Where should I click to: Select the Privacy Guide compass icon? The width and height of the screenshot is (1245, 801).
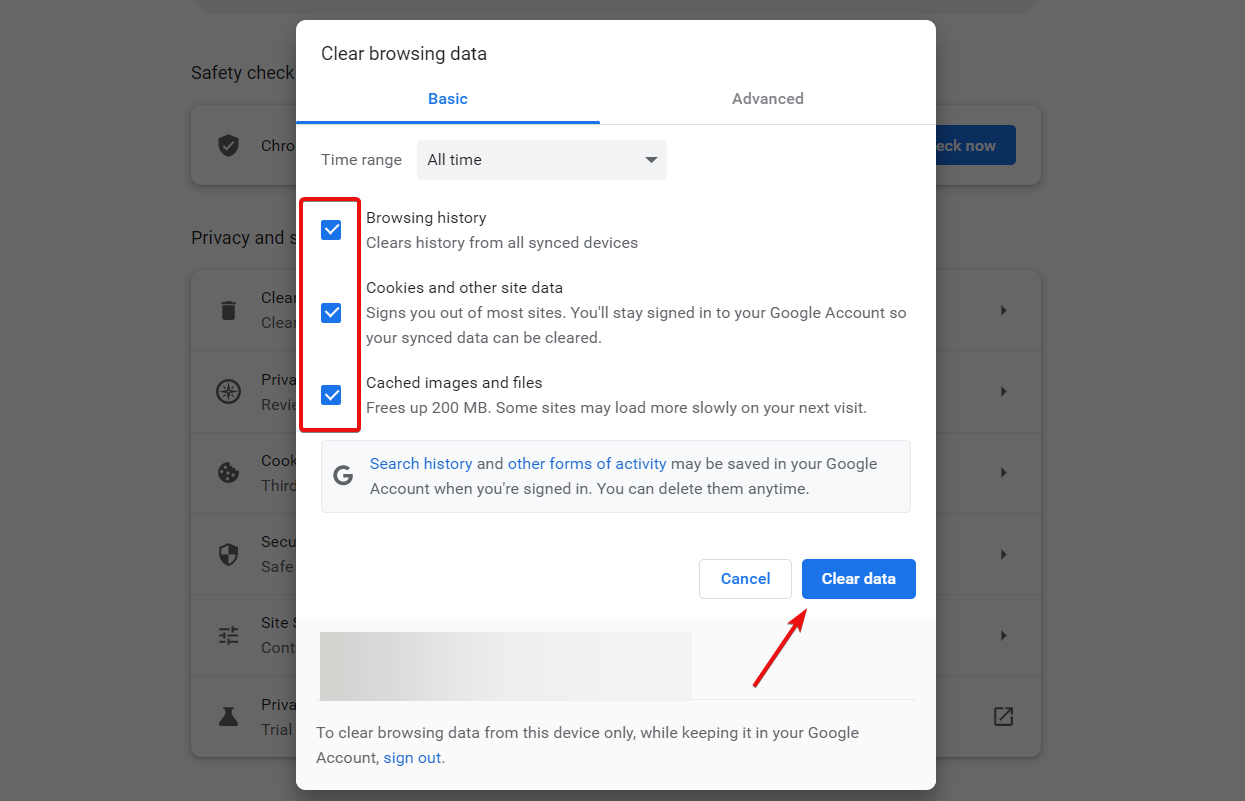(x=228, y=391)
